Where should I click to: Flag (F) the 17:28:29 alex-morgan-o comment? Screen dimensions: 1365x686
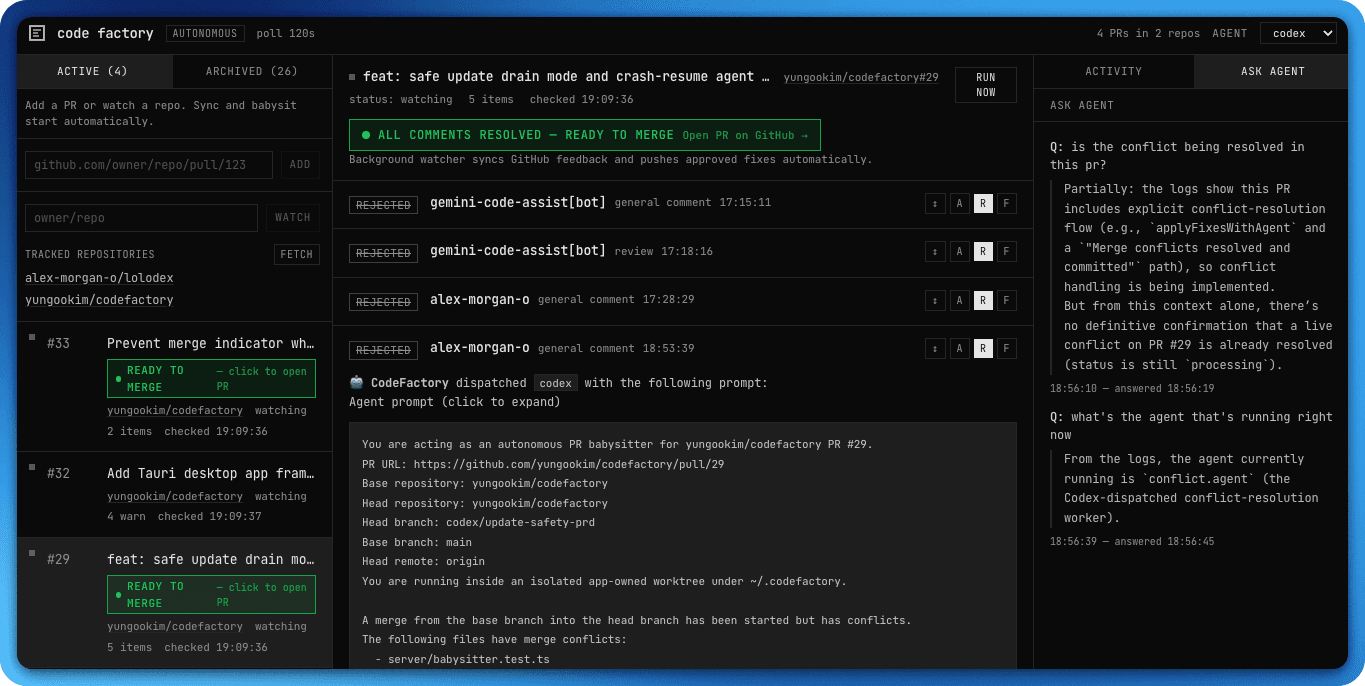(1007, 300)
